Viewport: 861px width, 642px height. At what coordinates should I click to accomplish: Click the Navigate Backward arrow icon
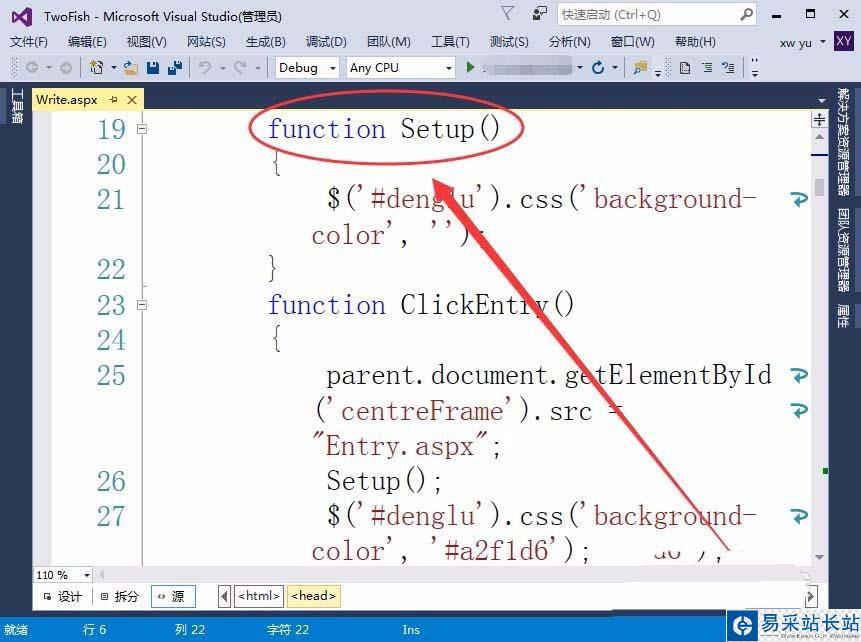[32, 68]
